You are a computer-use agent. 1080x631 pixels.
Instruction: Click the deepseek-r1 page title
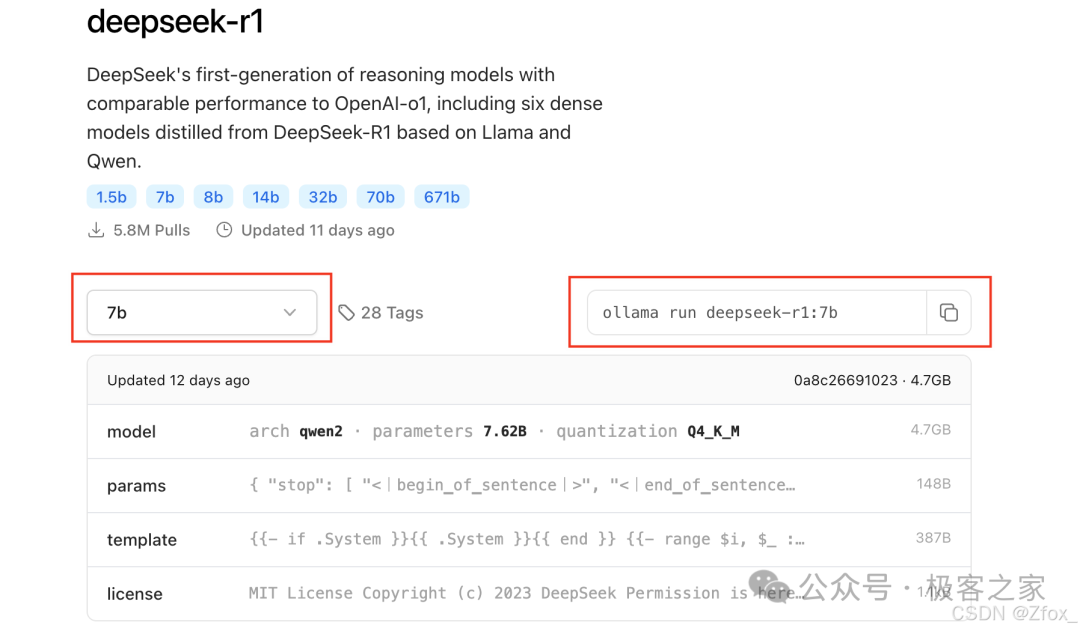pos(175,21)
